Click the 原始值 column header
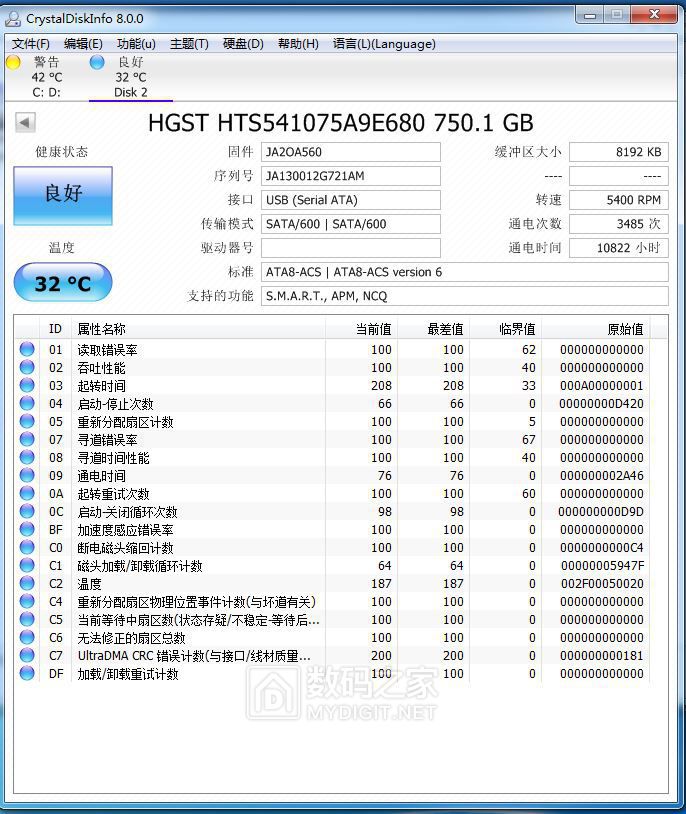 tap(596, 329)
